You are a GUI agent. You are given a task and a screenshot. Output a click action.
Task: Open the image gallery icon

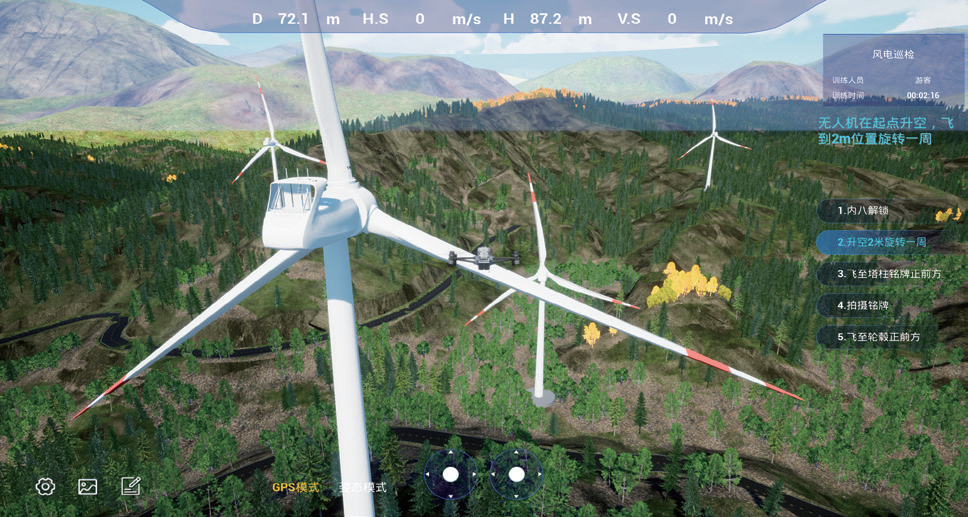coord(88,487)
